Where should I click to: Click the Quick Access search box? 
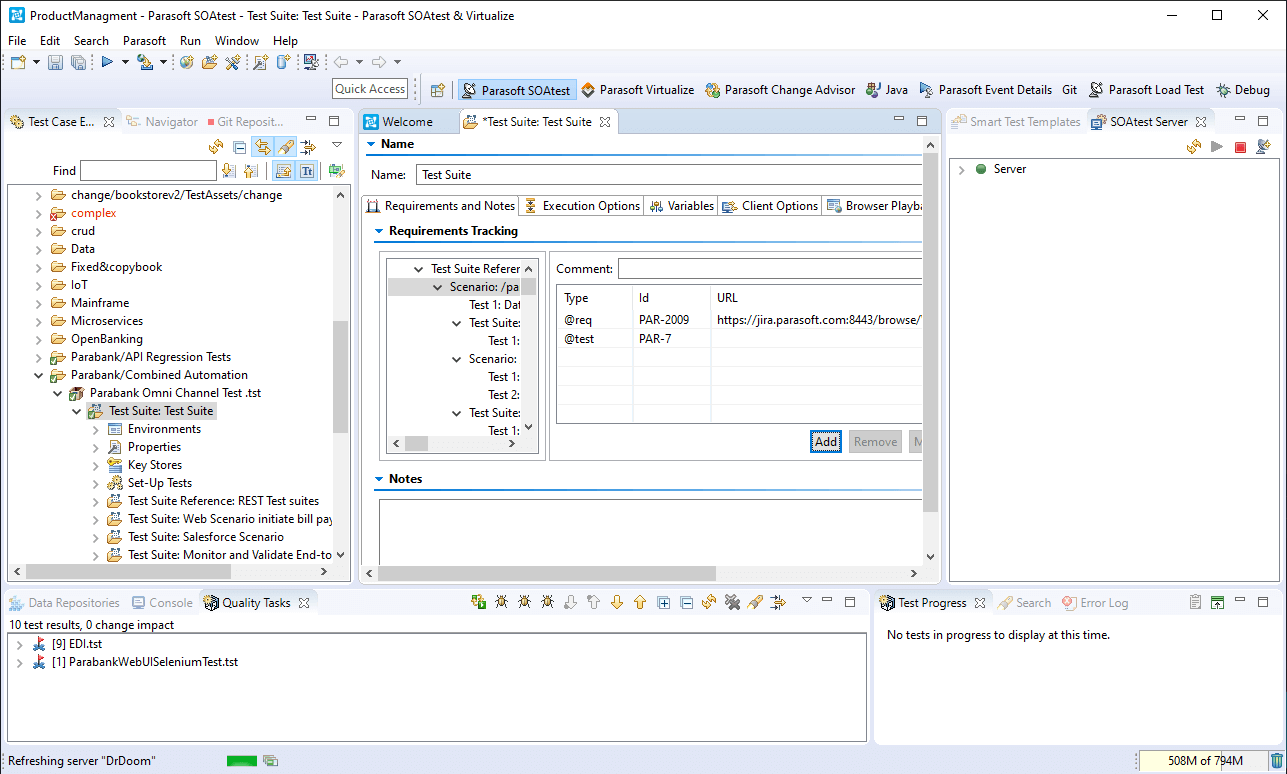click(x=370, y=89)
